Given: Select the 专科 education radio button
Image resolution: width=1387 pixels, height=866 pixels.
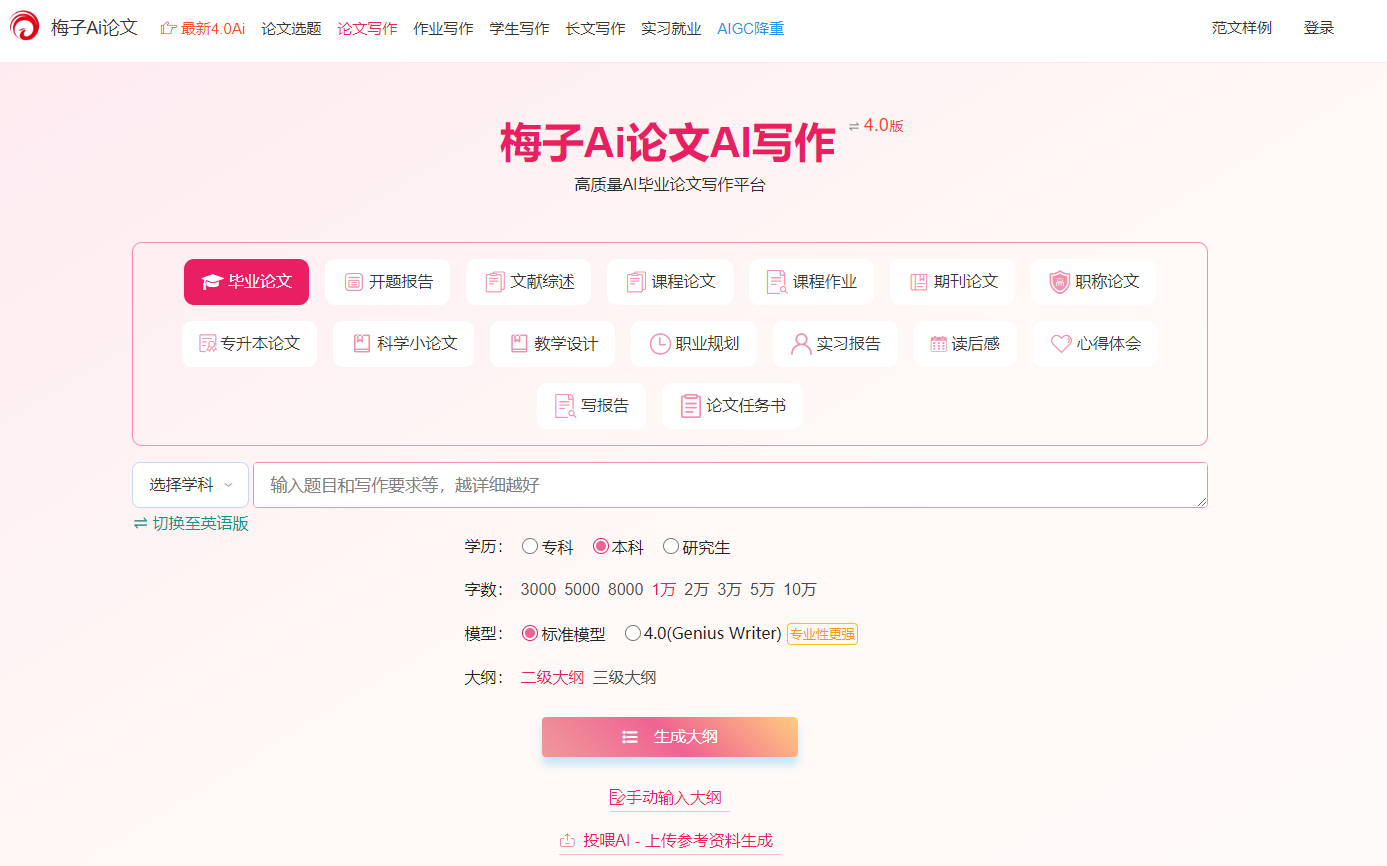Looking at the screenshot, I should pyautogui.click(x=530, y=546).
